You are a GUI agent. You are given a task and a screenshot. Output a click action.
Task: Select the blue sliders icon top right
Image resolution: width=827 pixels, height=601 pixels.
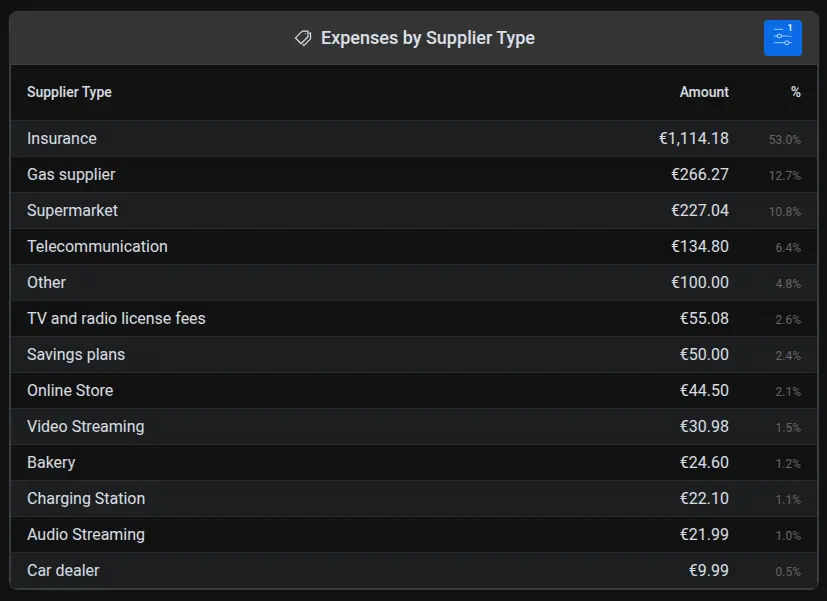coord(782,37)
